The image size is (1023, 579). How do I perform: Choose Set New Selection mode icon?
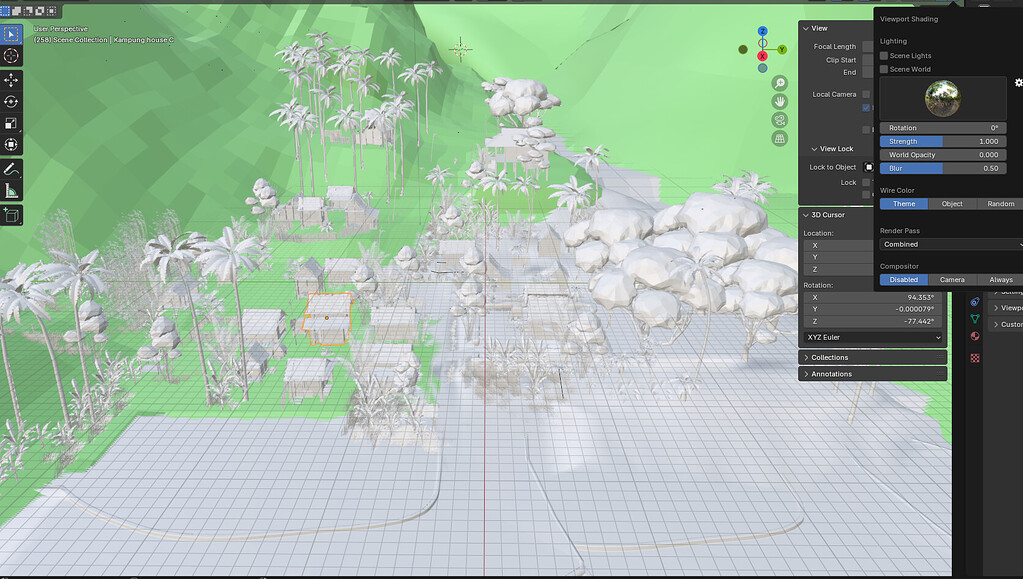tap(5, 11)
